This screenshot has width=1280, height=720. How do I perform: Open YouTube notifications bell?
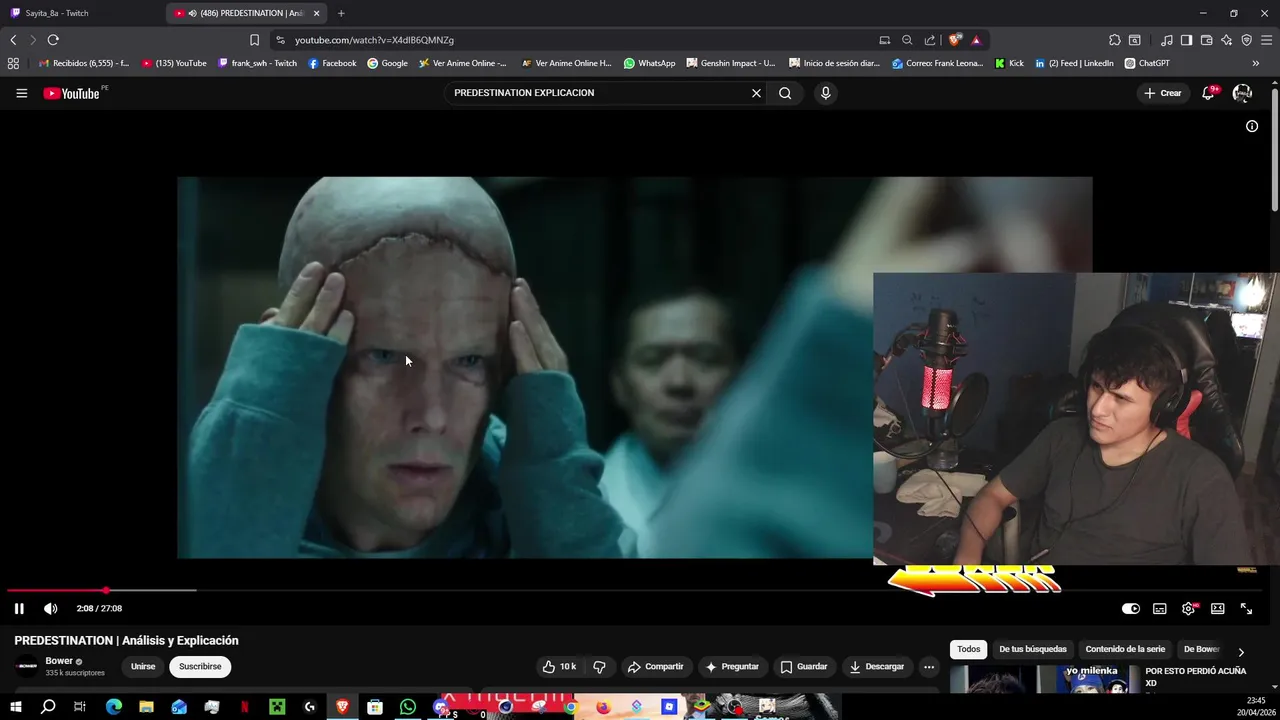1208,93
